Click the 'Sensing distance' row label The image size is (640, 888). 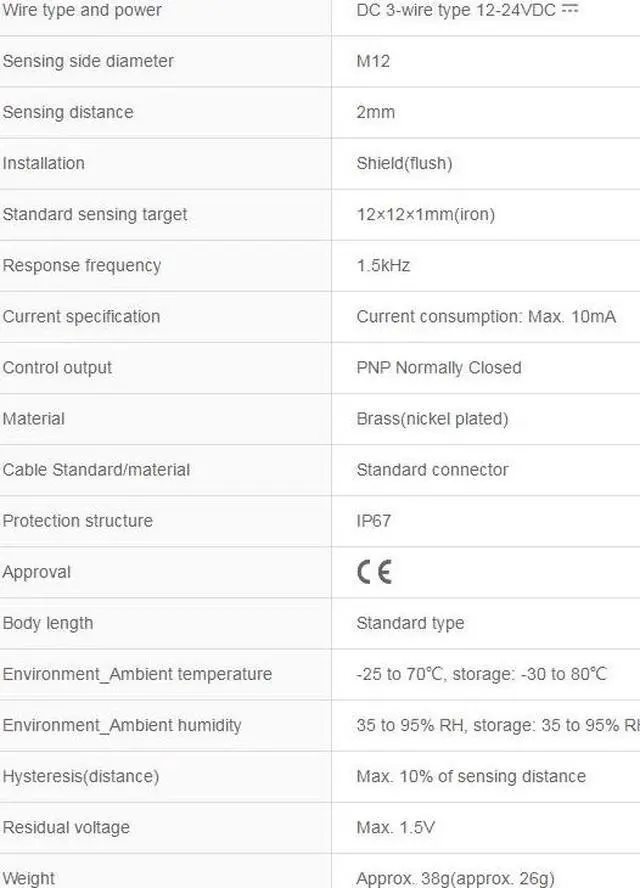67,112
